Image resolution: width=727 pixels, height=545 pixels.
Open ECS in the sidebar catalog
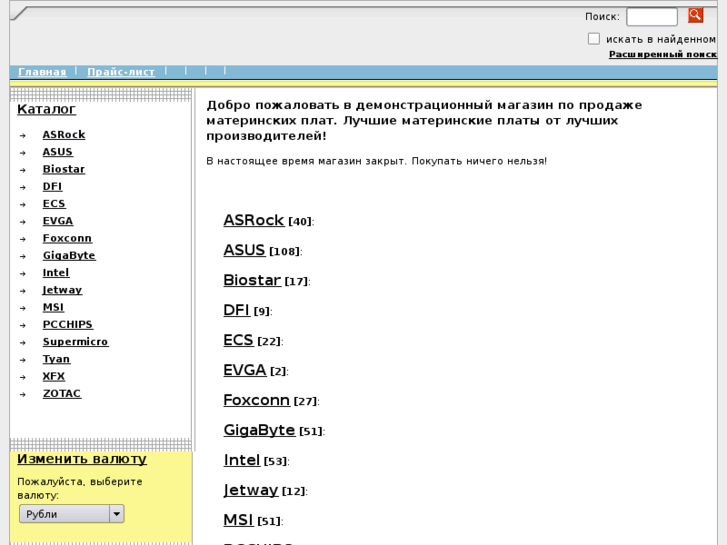pos(54,204)
